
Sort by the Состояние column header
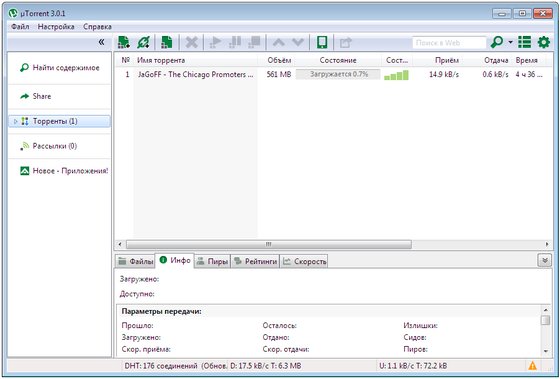point(338,60)
